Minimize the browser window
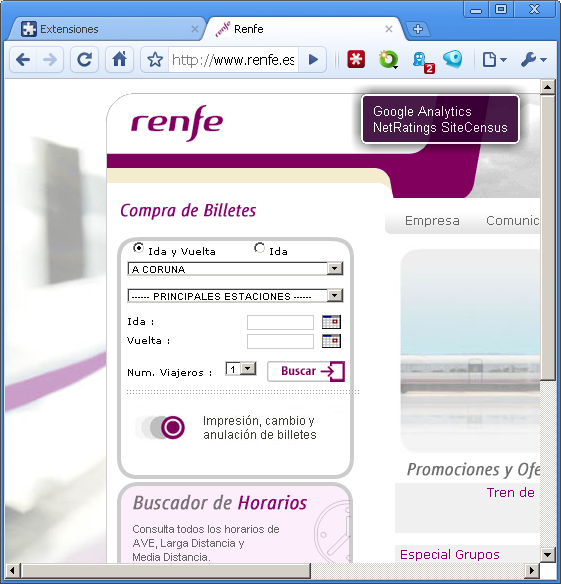The height and width of the screenshot is (584, 561). pos(476,10)
